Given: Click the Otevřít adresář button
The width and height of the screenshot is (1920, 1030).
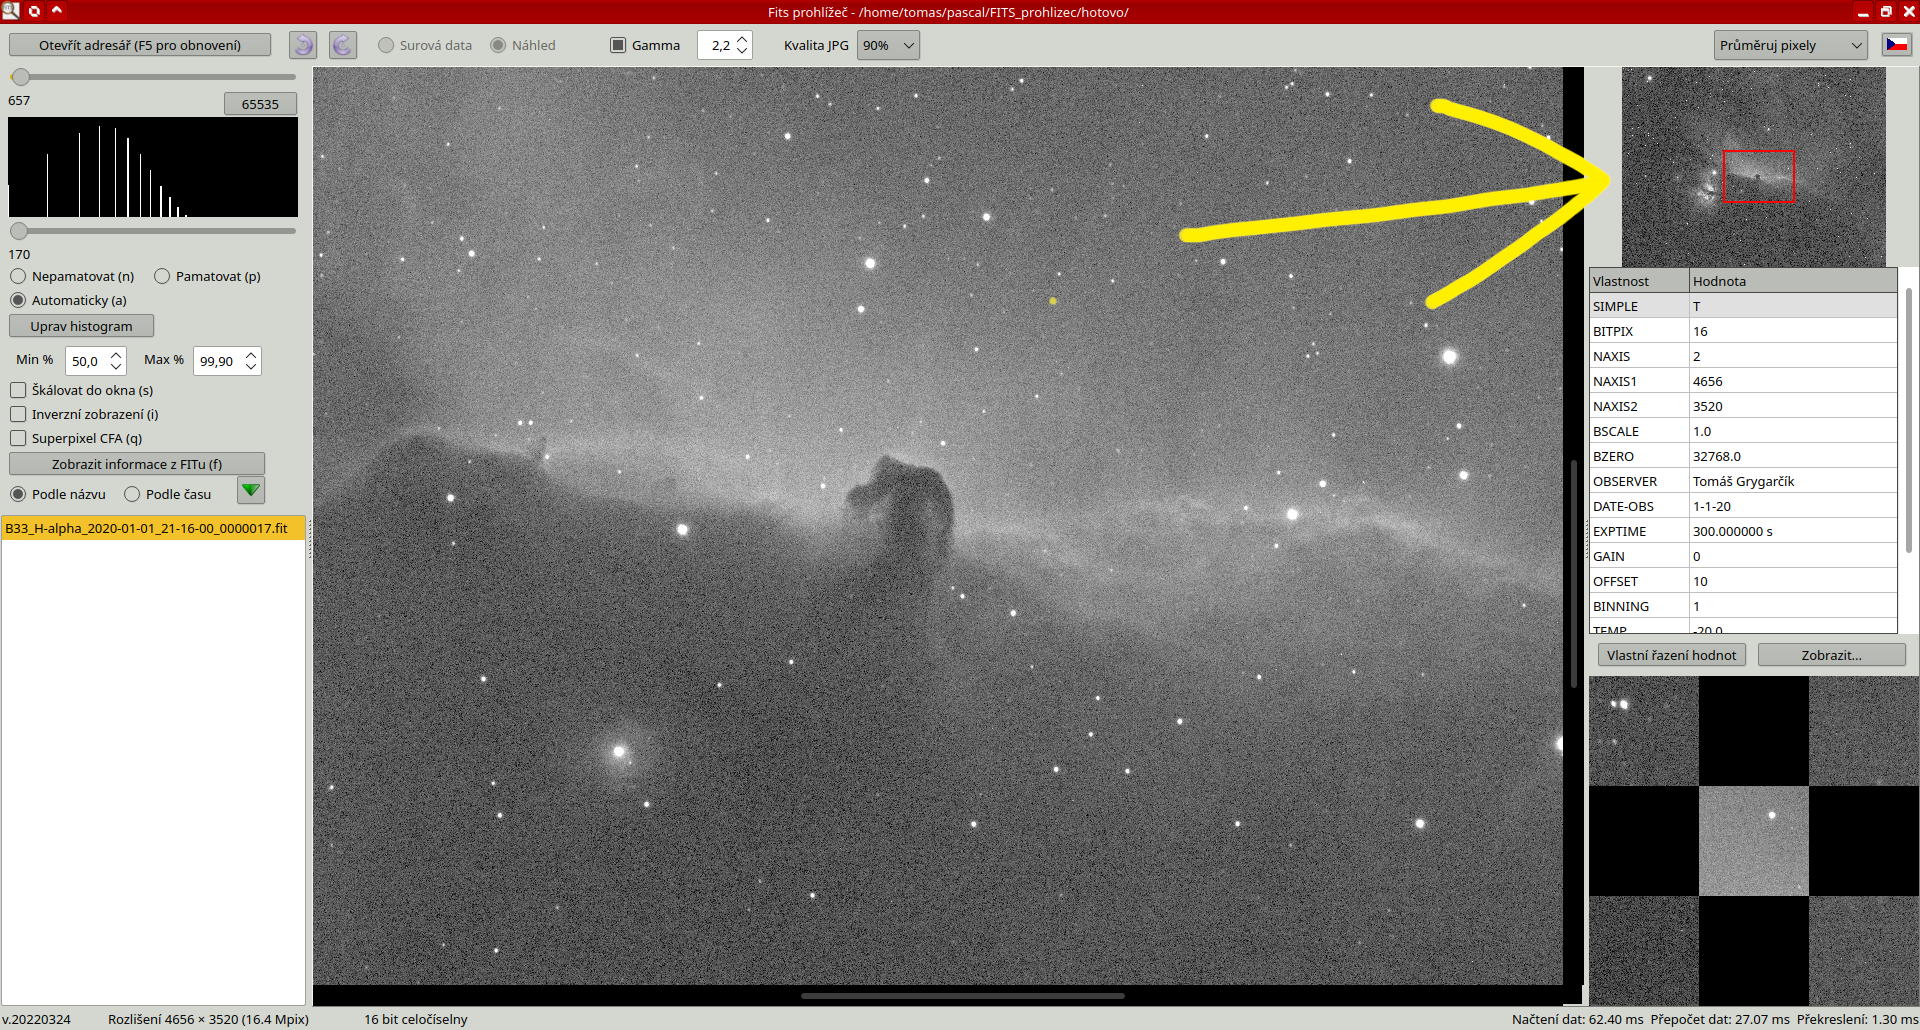Looking at the screenshot, I should click(x=140, y=45).
